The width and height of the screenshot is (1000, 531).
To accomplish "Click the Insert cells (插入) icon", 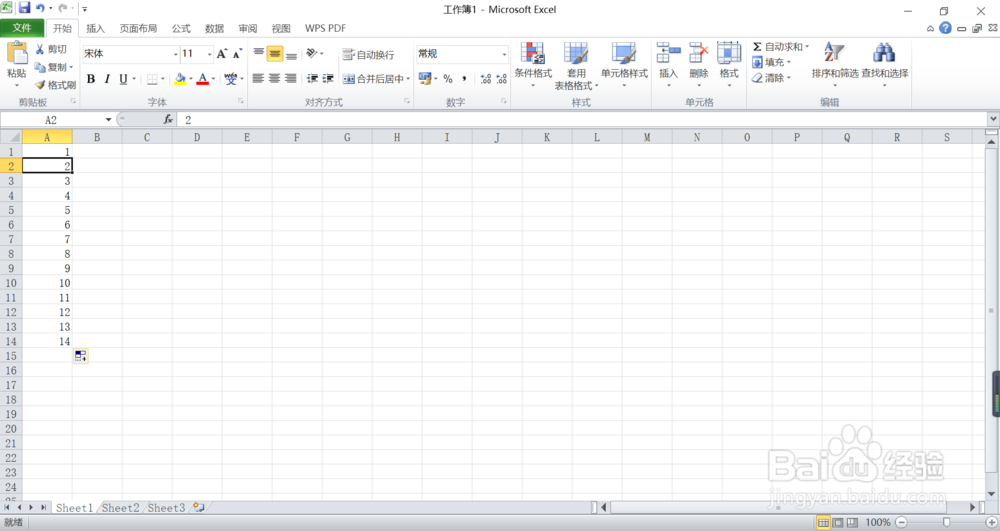I will (x=668, y=53).
